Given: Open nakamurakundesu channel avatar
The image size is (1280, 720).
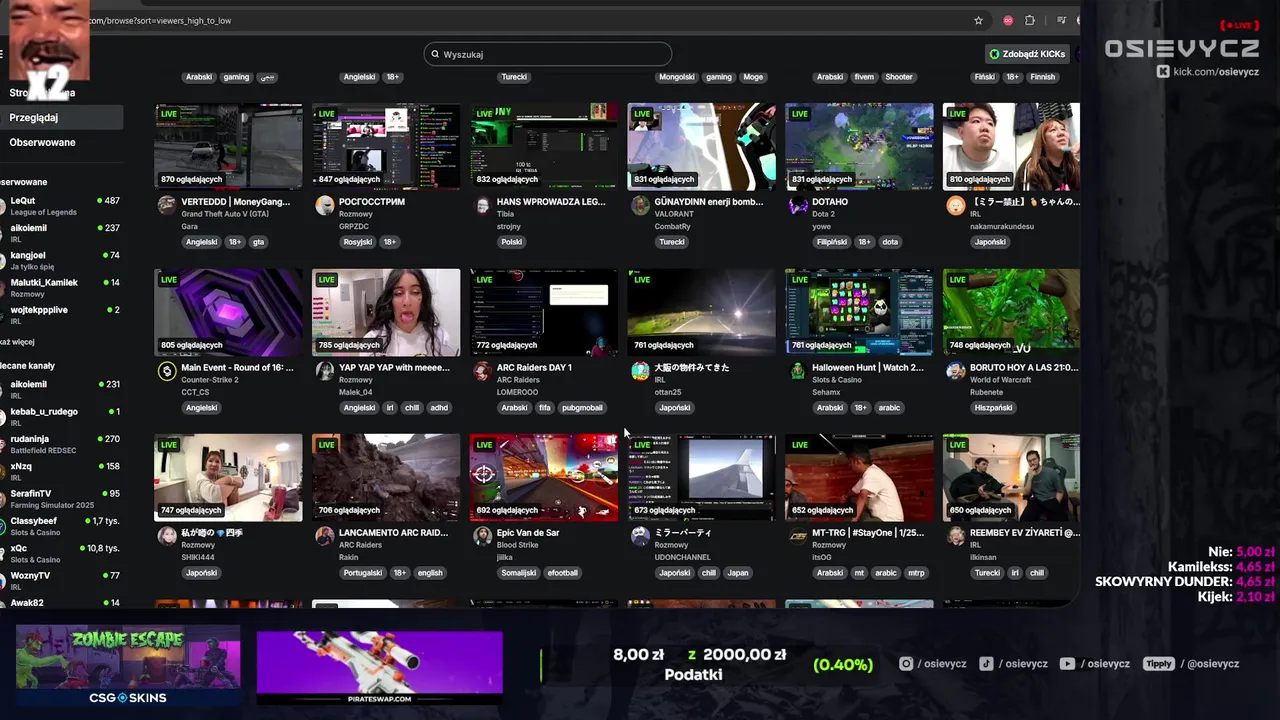Looking at the screenshot, I should (956, 205).
